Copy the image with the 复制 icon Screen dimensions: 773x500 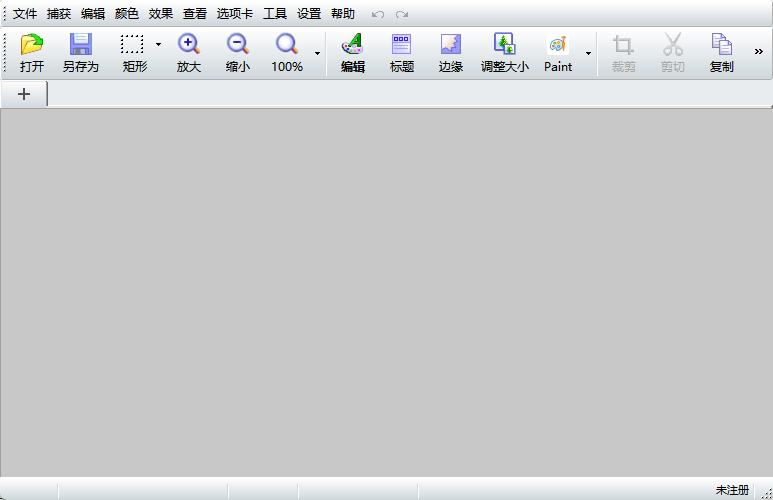tap(722, 53)
